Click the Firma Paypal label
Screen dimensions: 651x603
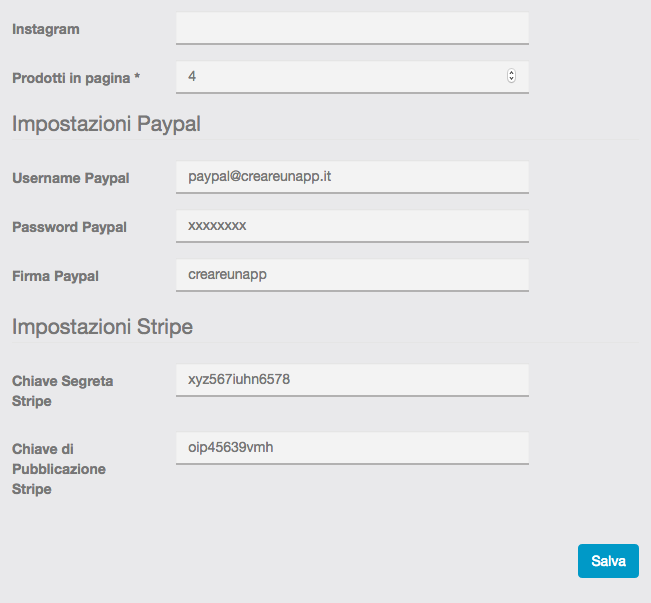point(55,276)
